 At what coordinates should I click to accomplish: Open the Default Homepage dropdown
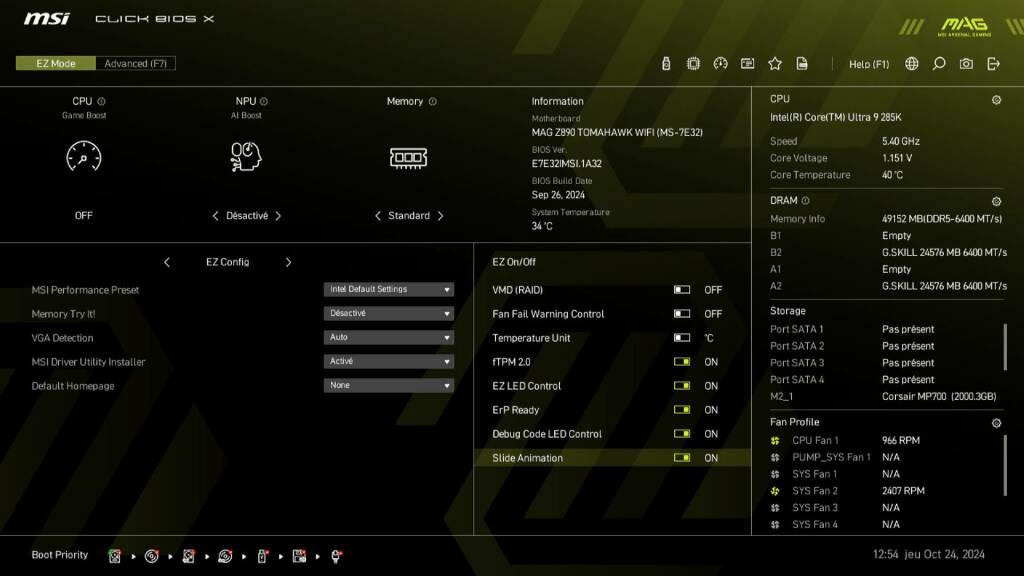tap(388, 385)
